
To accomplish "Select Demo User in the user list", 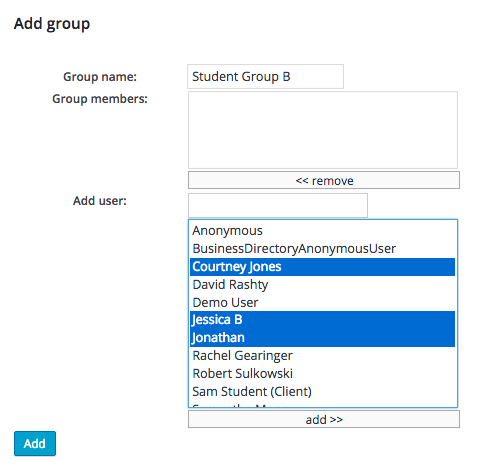I will coord(322,303).
